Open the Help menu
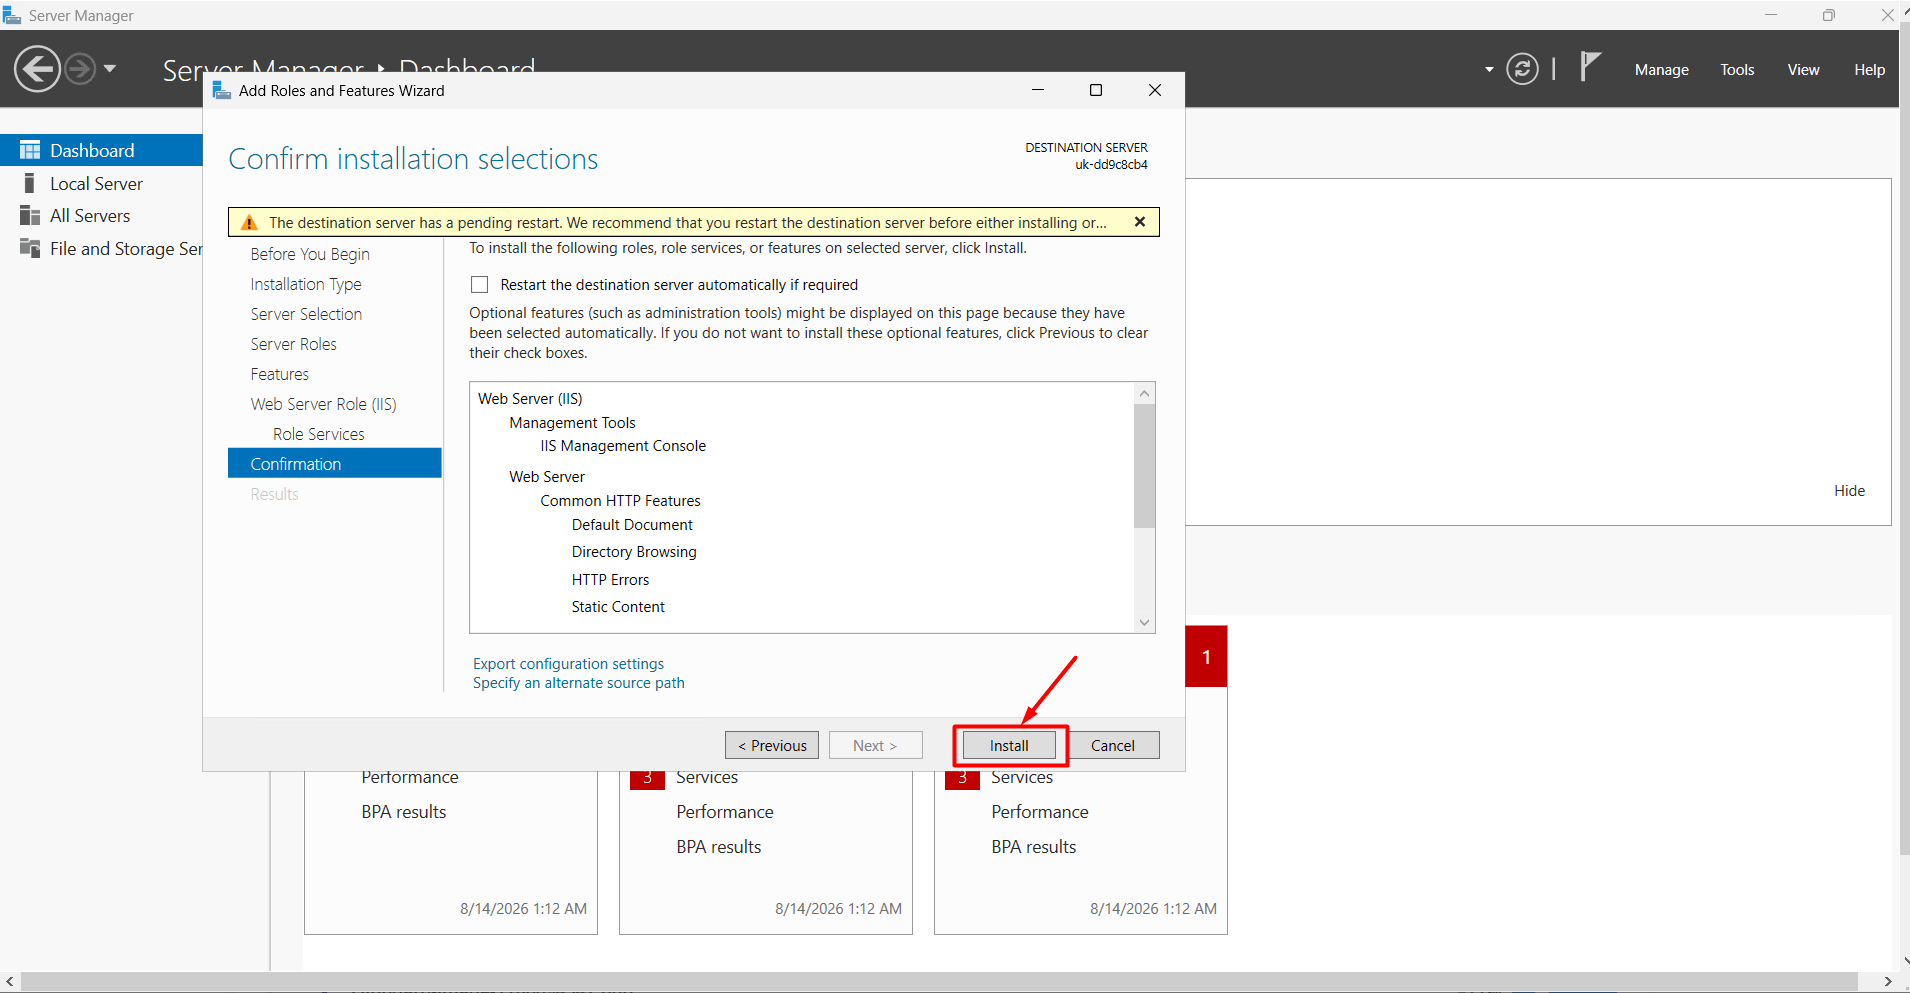 1869,70
